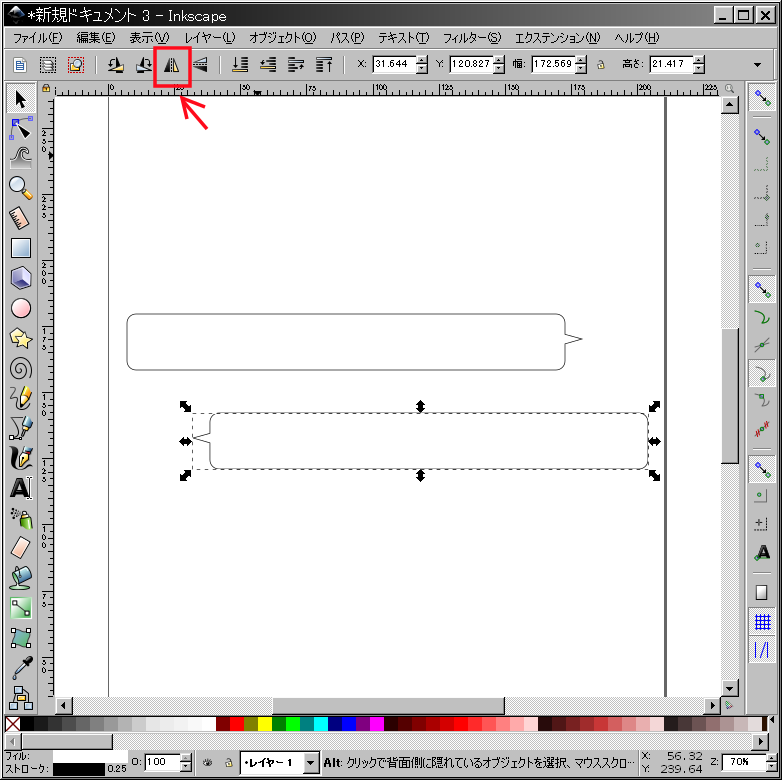Flip selected object horizontally
782x780 pixels.
(172, 64)
